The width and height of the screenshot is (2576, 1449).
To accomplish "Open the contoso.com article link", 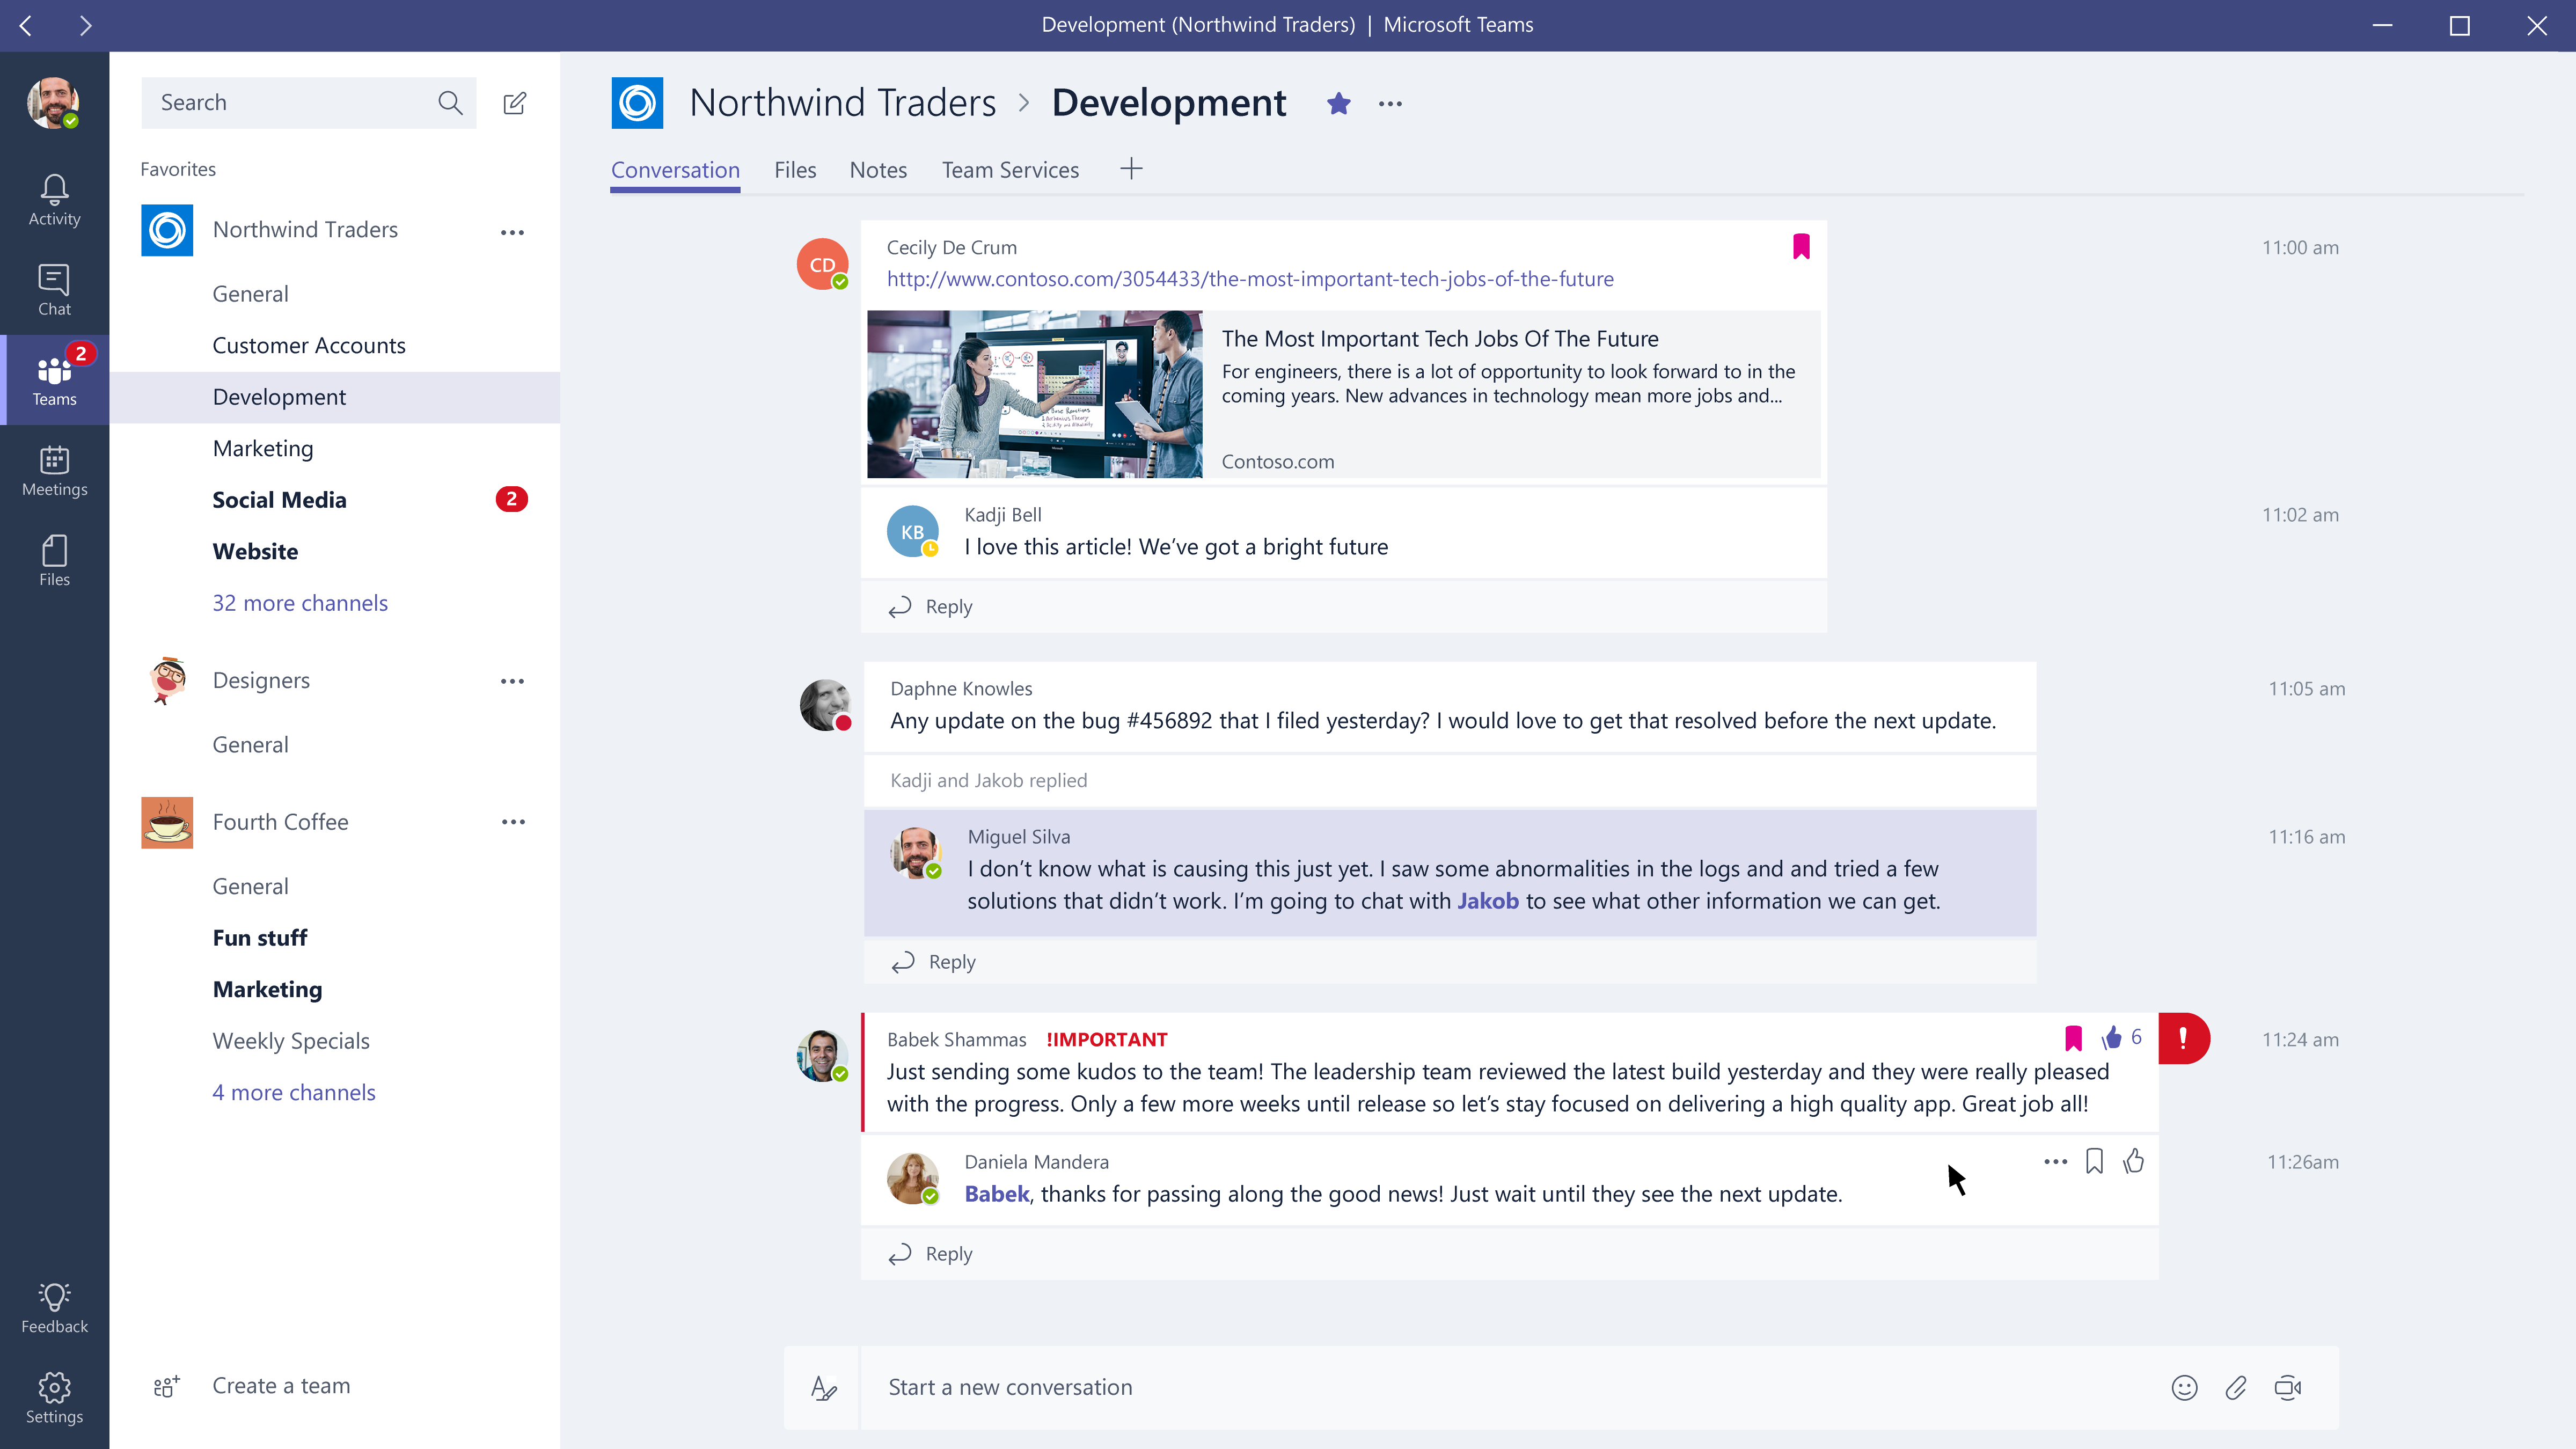I will [1249, 278].
